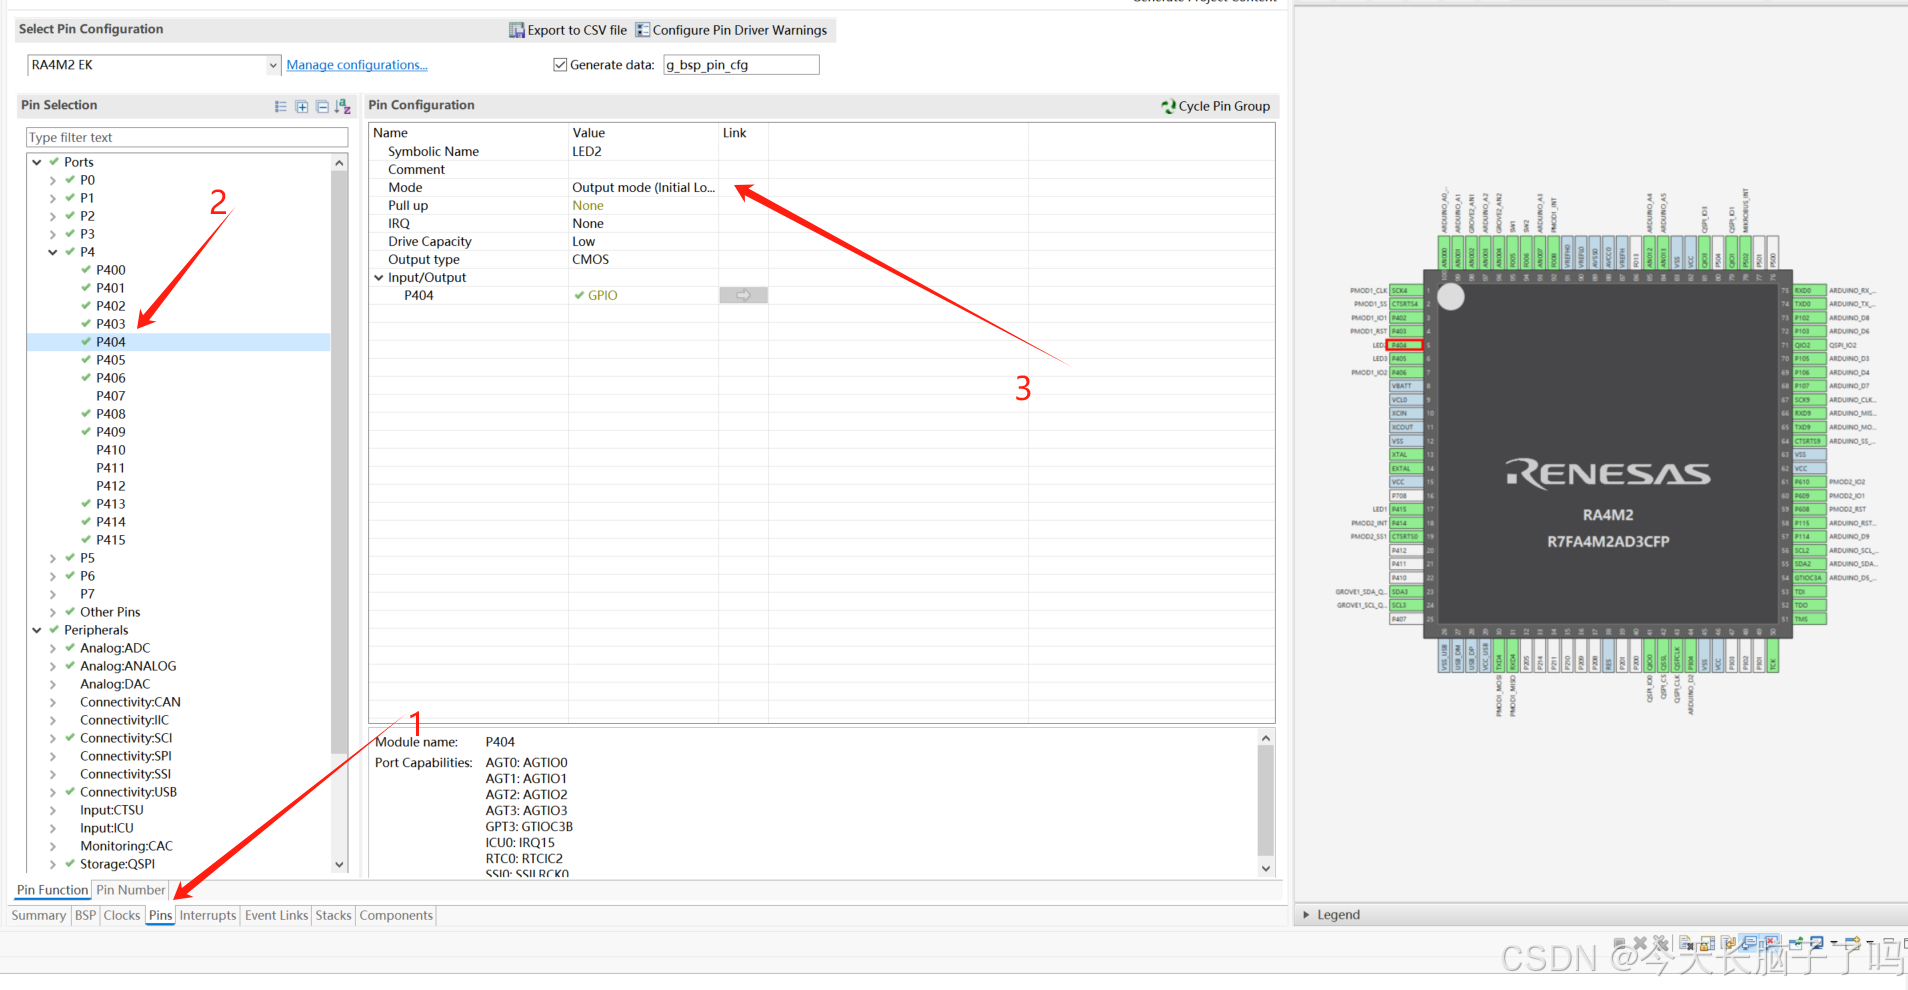Click the flat layout icon in Pin Selection

pos(281,106)
